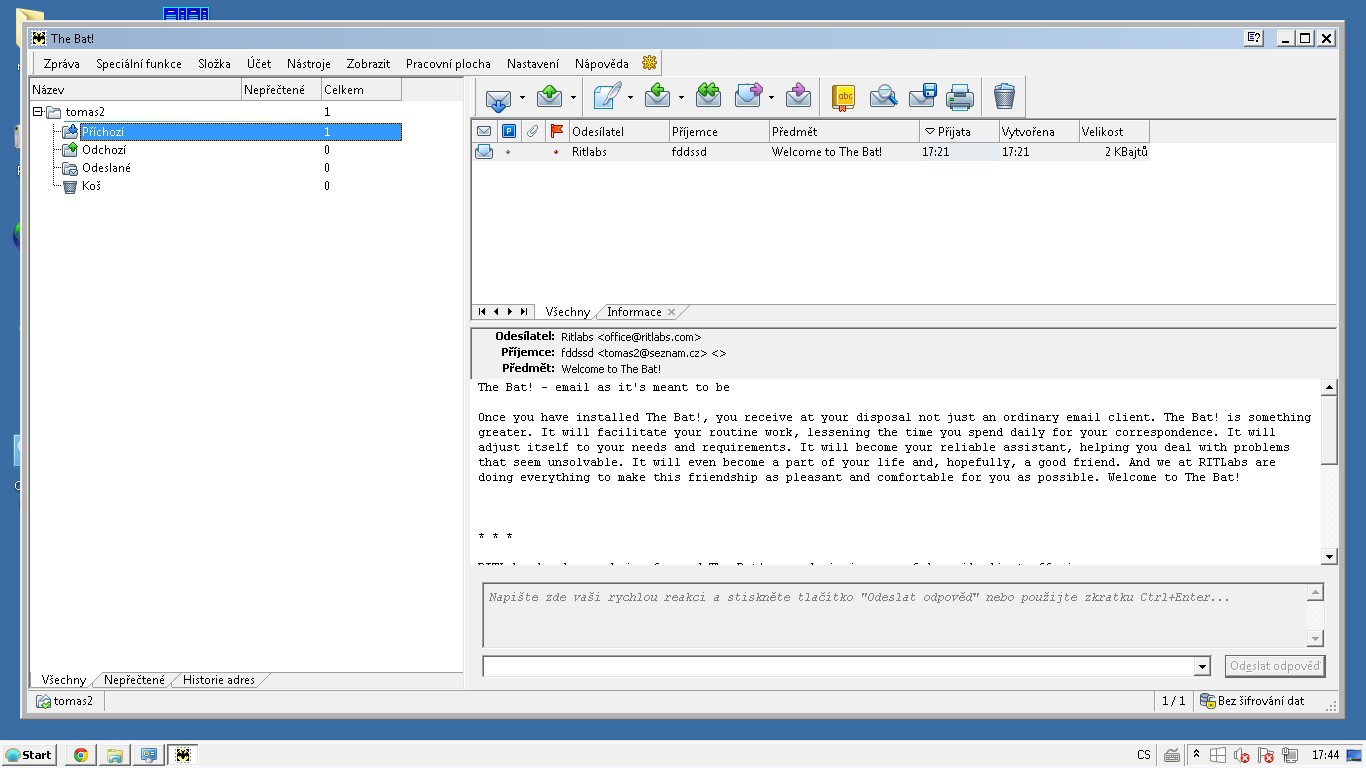Open the Nastavení menu

point(533,63)
